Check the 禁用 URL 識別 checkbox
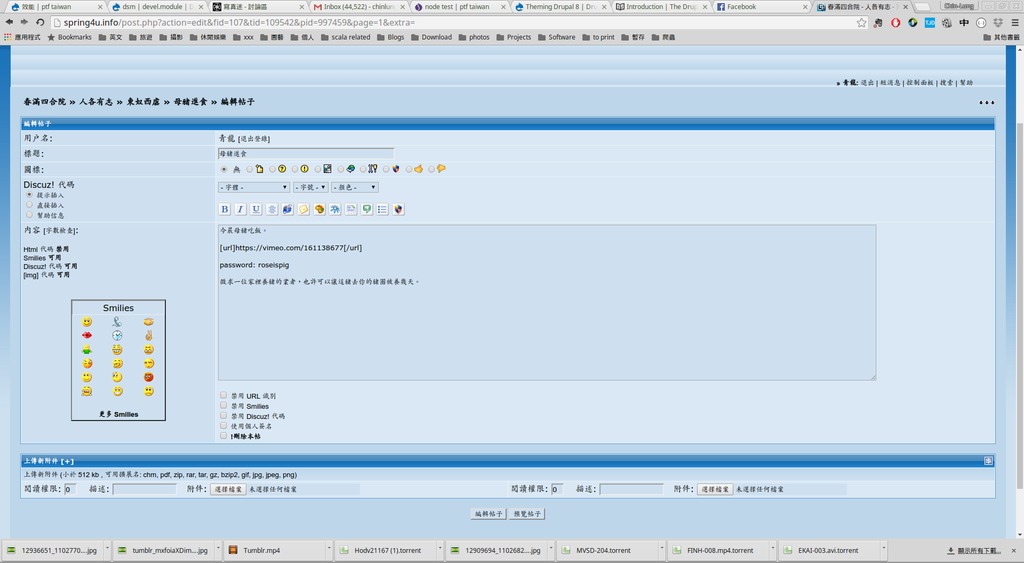This screenshot has height=563, width=1024. pyautogui.click(x=224, y=395)
